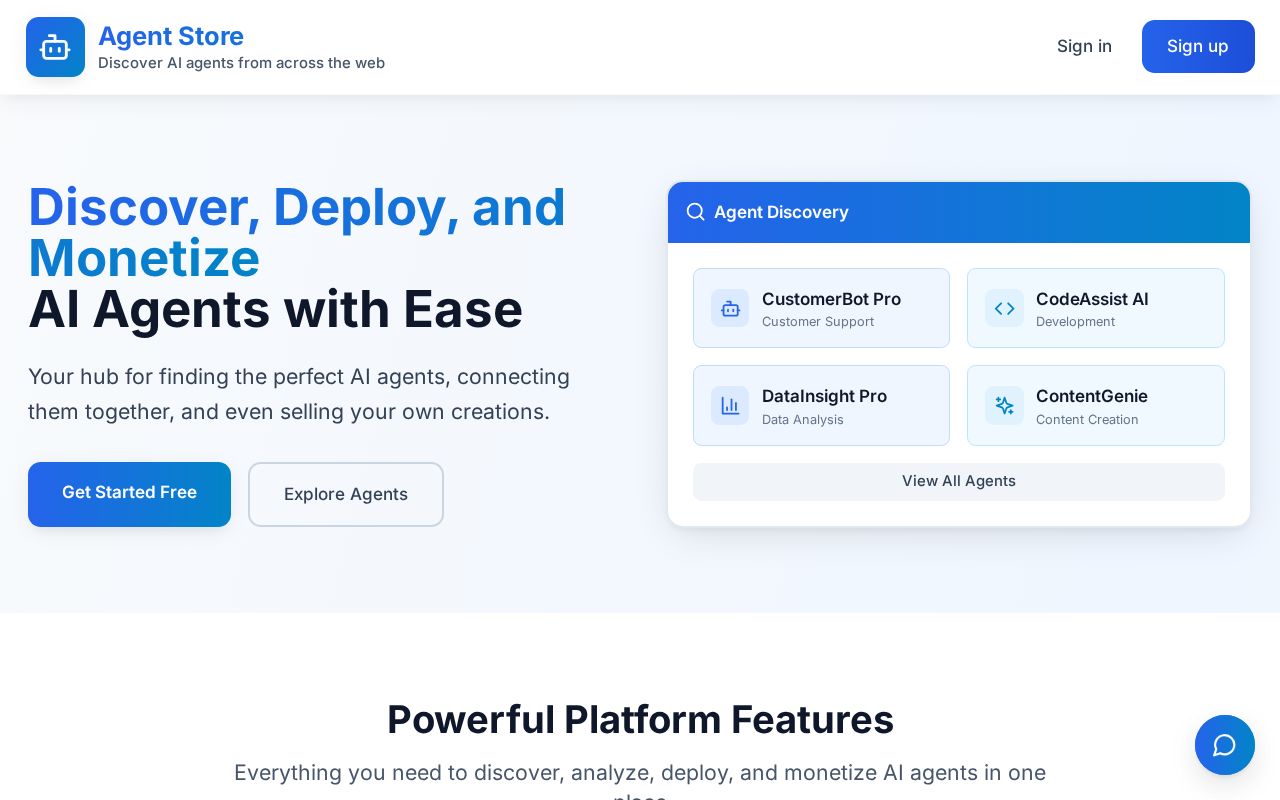Image resolution: width=1280 pixels, height=800 pixels.
Task: Click the Sign up button
Action: point(1198,46)
